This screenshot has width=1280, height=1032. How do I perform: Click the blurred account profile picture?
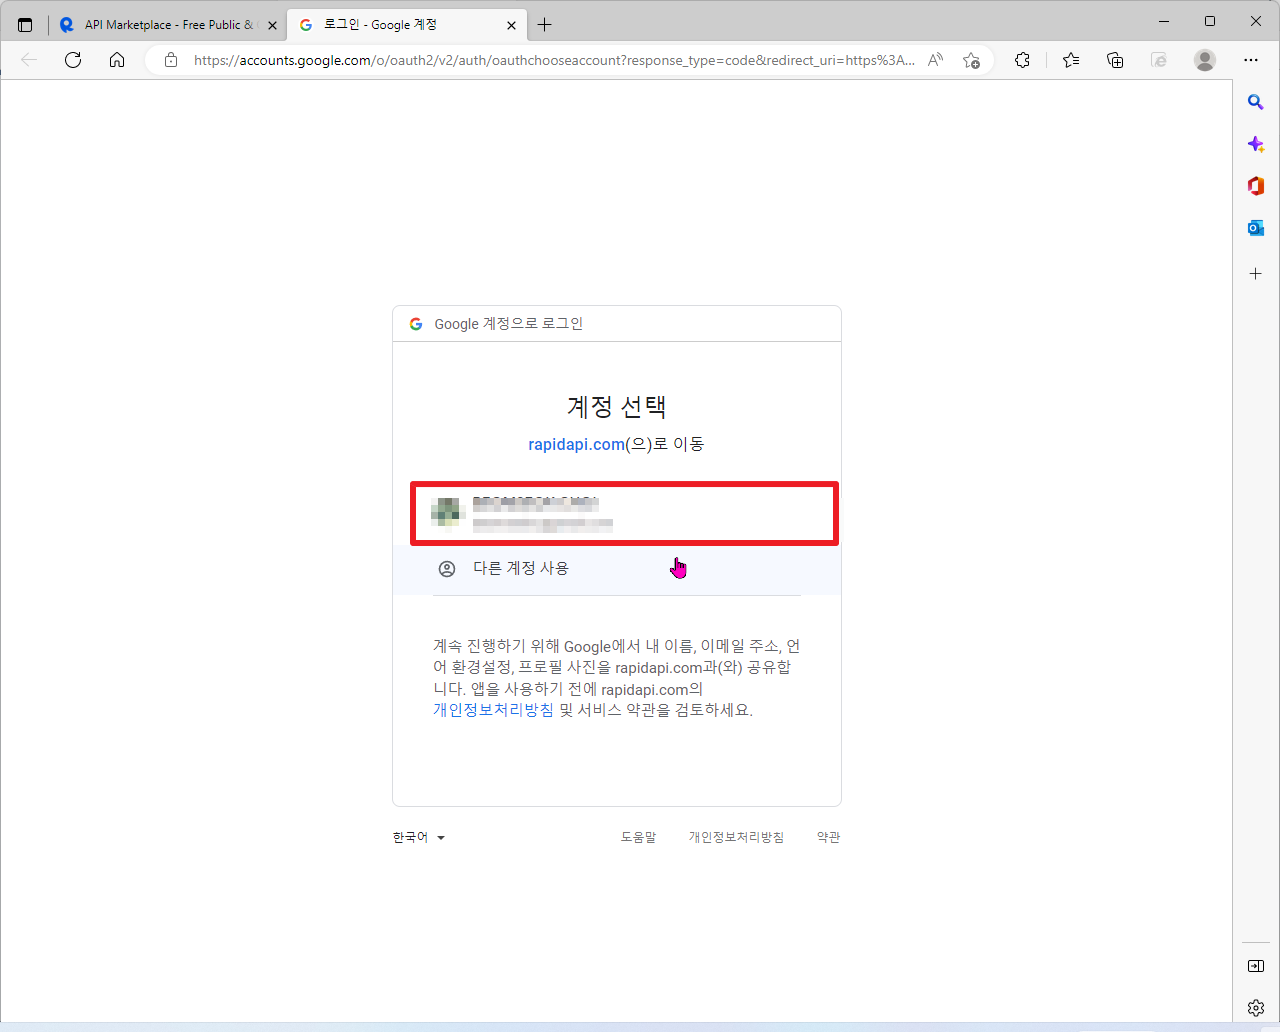point(447,512)
